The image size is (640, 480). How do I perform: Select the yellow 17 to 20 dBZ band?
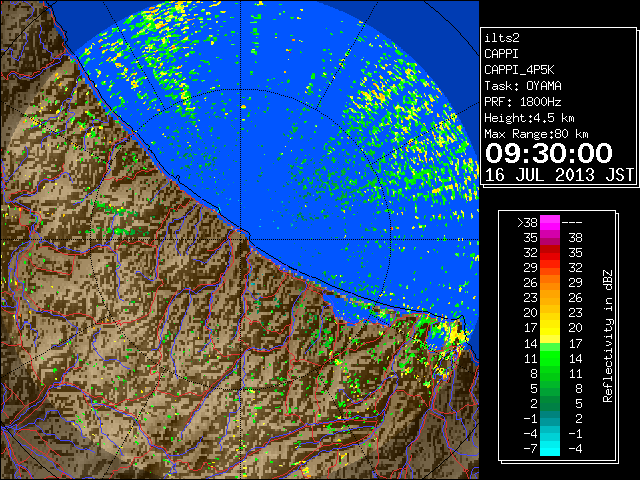(550, 328)
